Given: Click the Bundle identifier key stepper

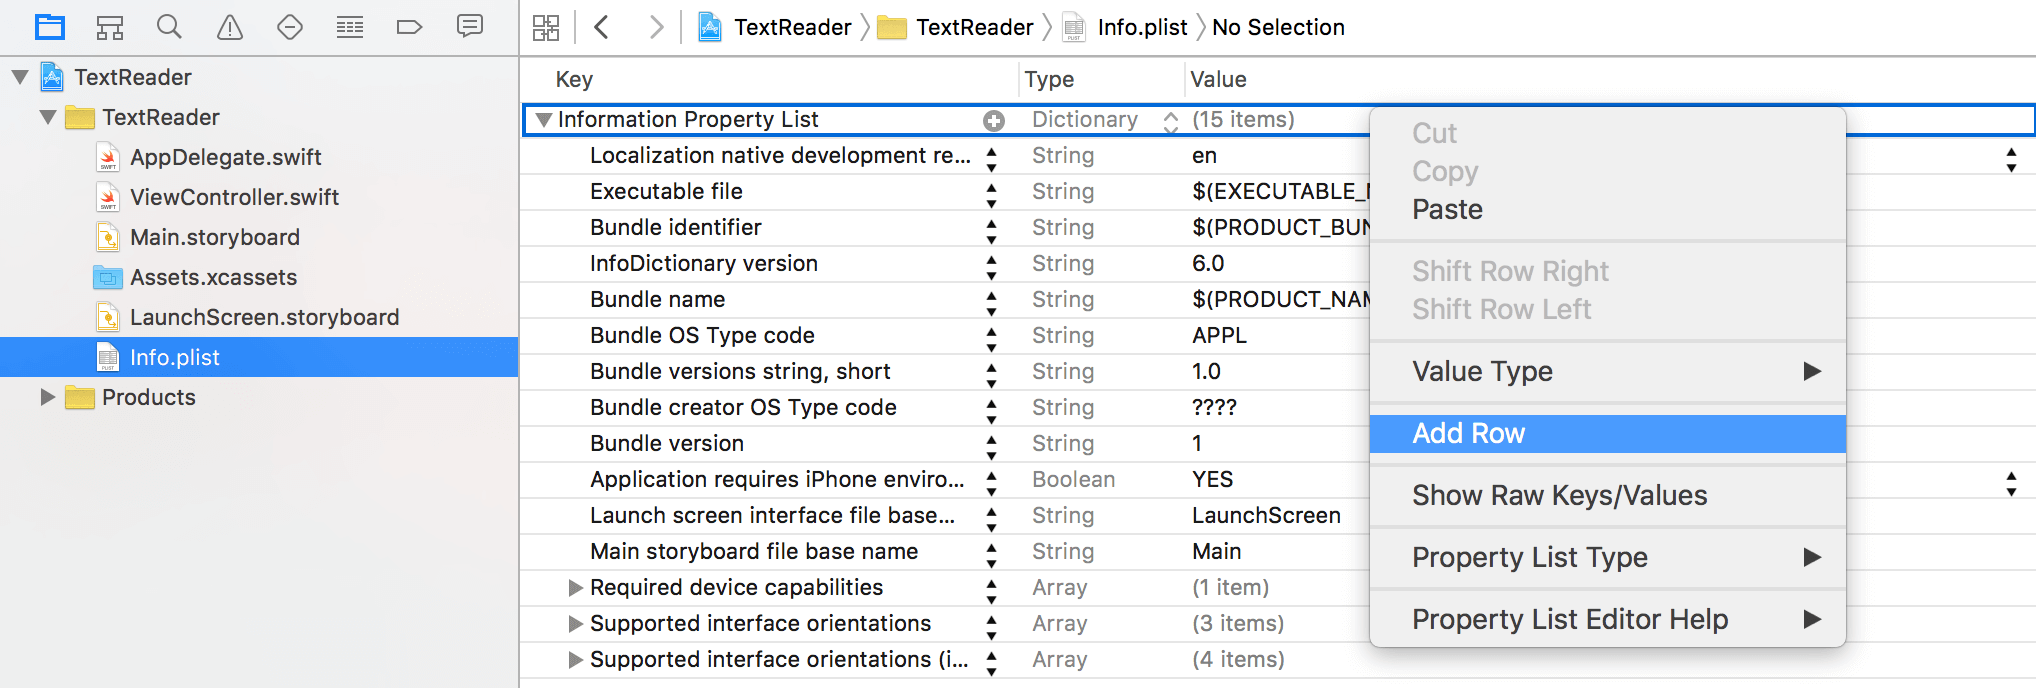Looking at the screenshot, I should click(x=991, y=229).
